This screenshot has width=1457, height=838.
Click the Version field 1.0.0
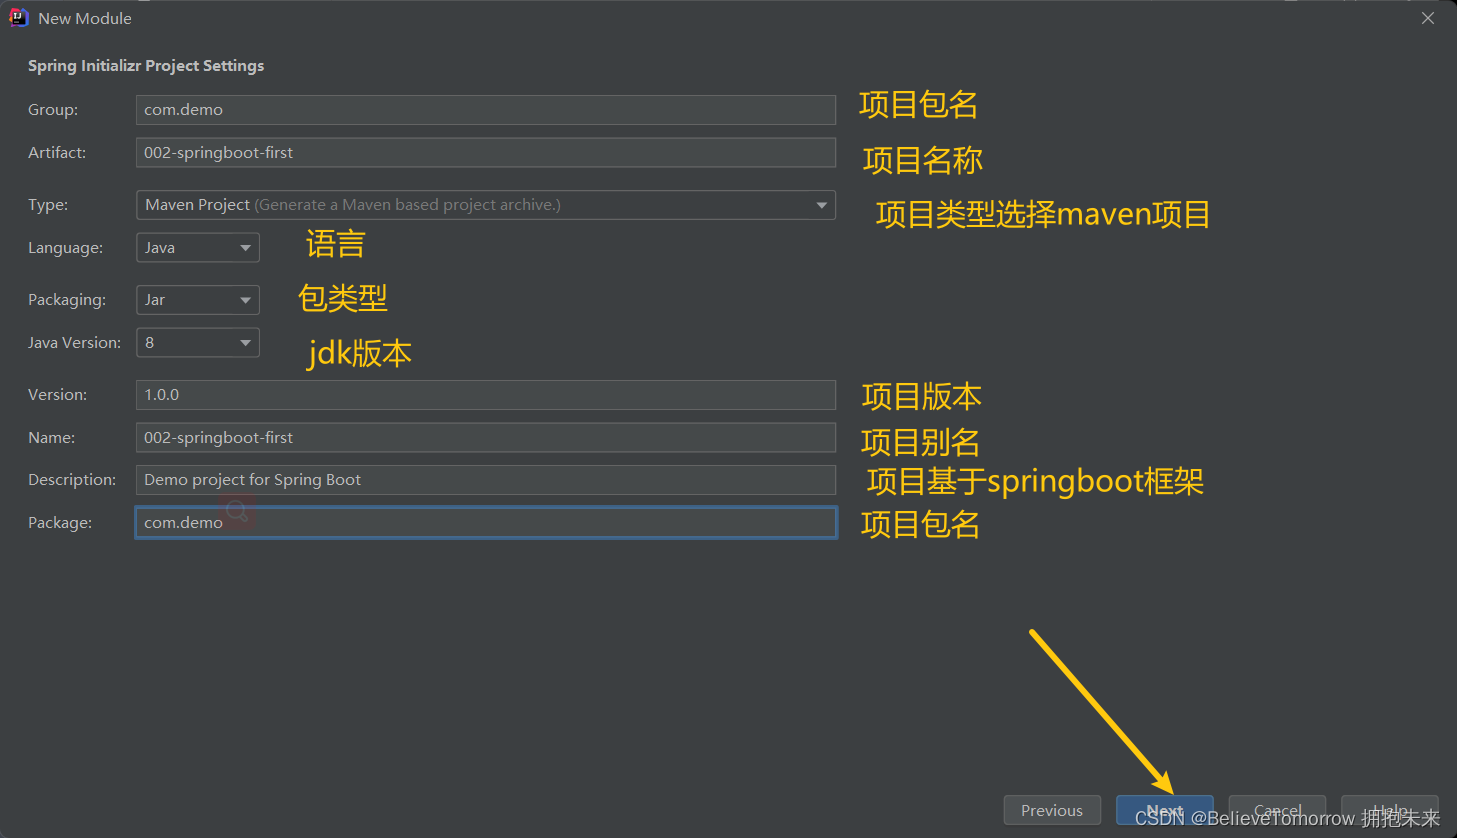pos(486,395)
